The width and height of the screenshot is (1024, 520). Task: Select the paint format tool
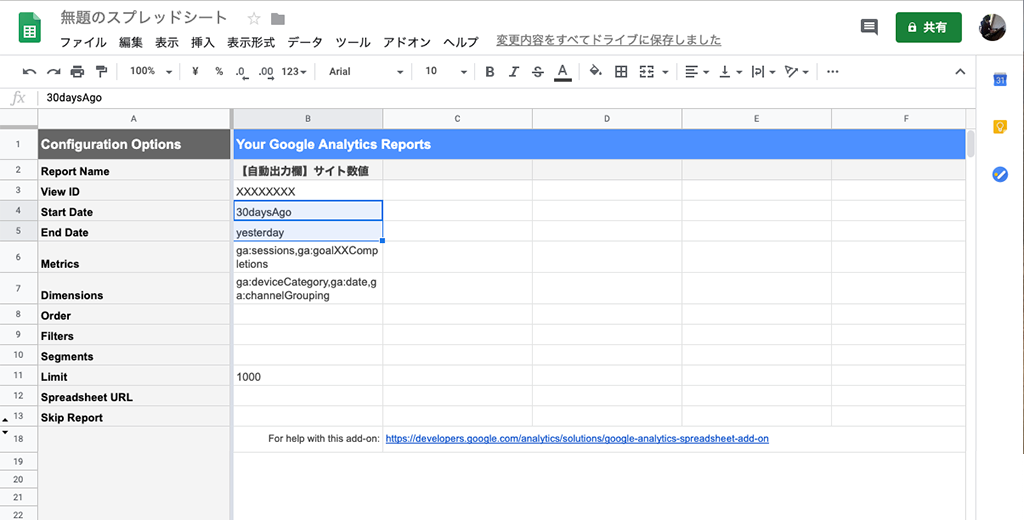[x=101, y=72]
